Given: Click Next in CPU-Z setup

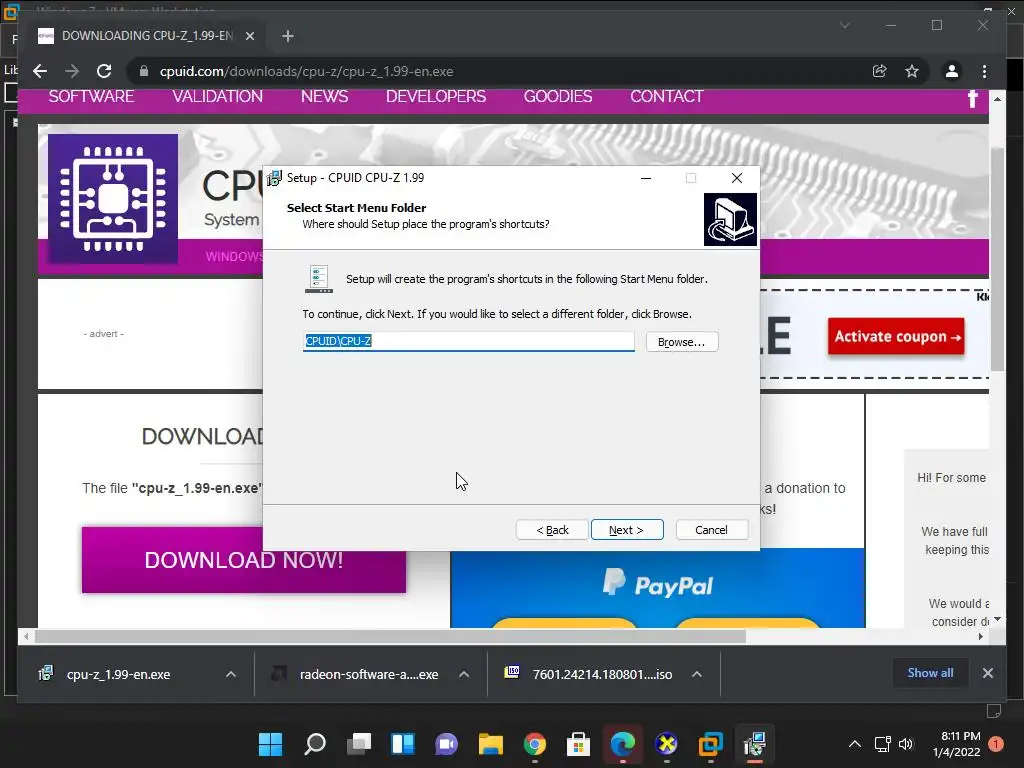Looking at the screenshot, I should click(627, 530).
